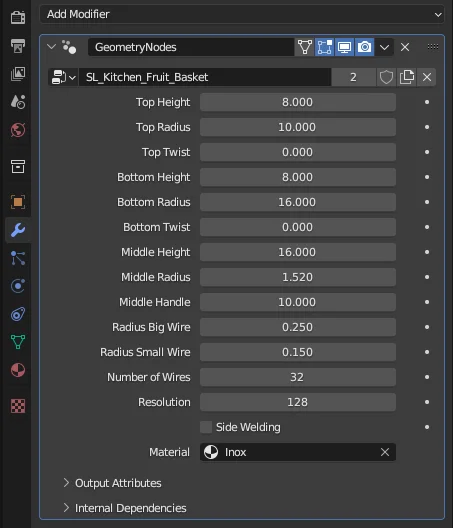Image resolution: width=453 pixels, height=528 pixels.
Task: Click the Number of Wires value field
Action: 297,377
